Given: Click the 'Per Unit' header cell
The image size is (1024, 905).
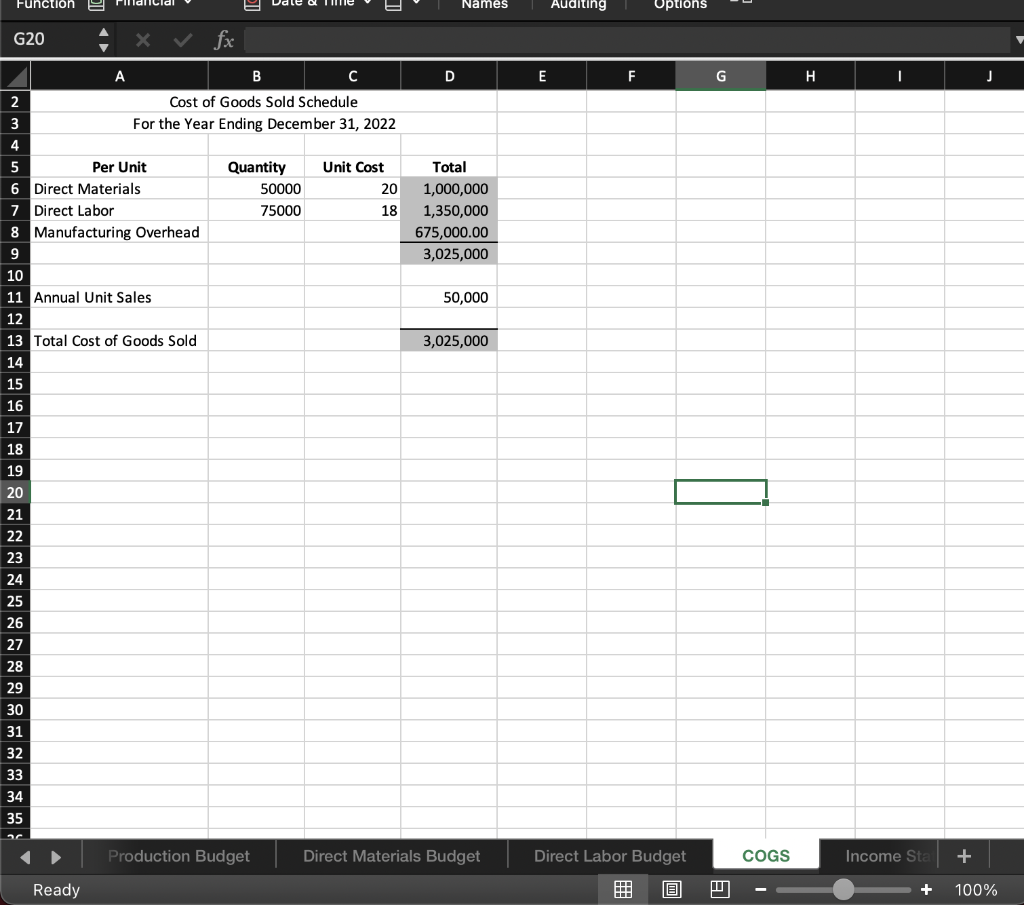Looking at the screenshot, I should pos(120,167).
